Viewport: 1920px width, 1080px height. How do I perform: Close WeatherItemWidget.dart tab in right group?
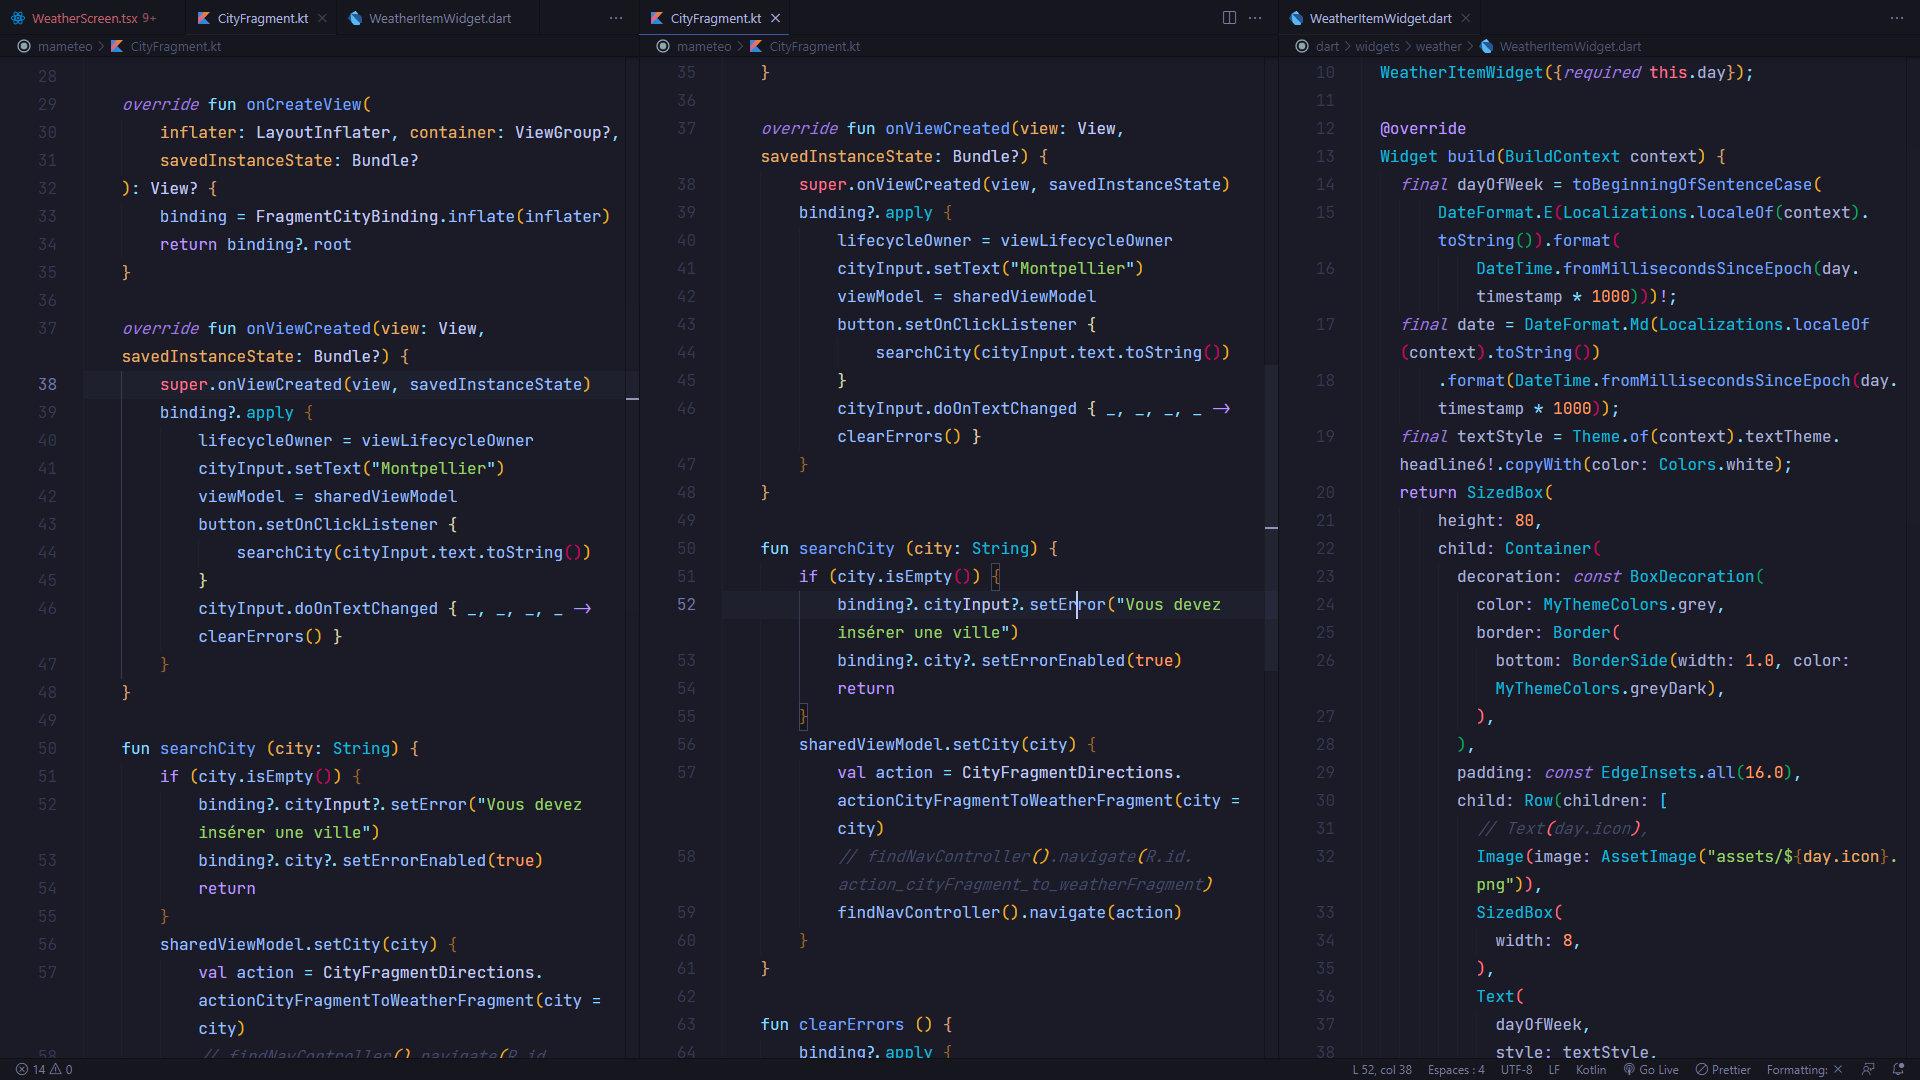tap(1465, 18)
